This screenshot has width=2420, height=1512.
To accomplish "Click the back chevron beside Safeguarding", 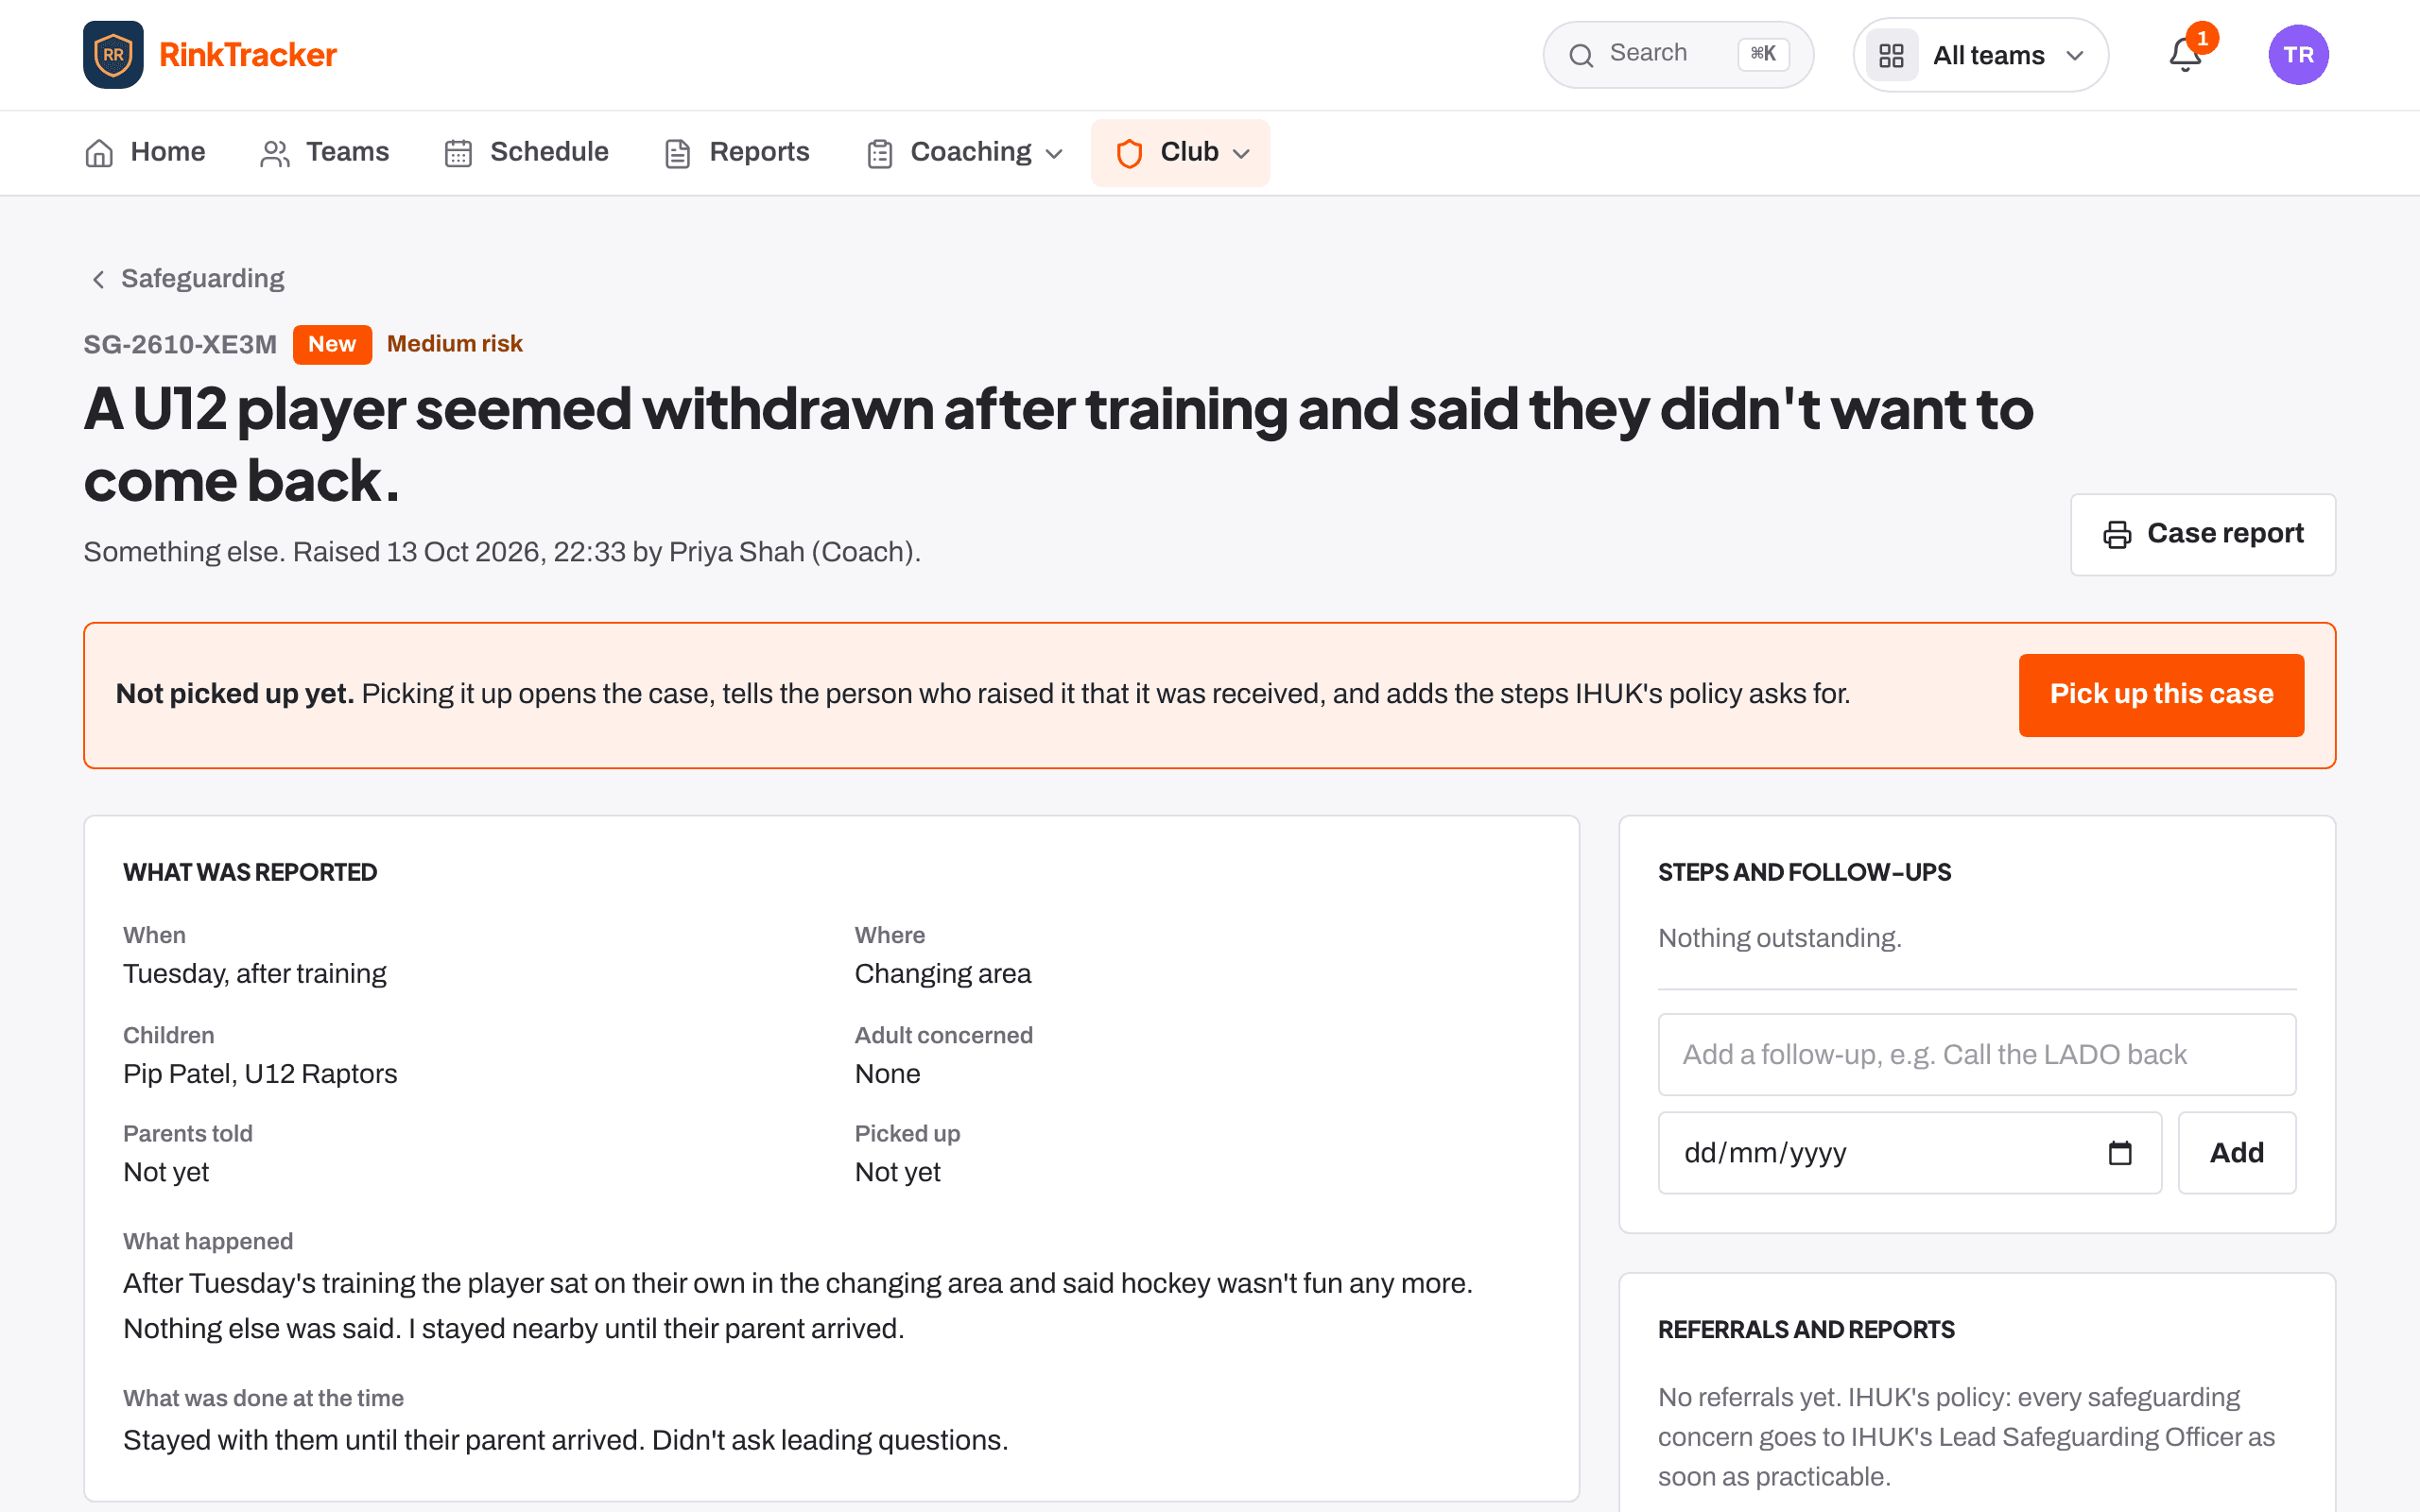I will click(98, 279).
